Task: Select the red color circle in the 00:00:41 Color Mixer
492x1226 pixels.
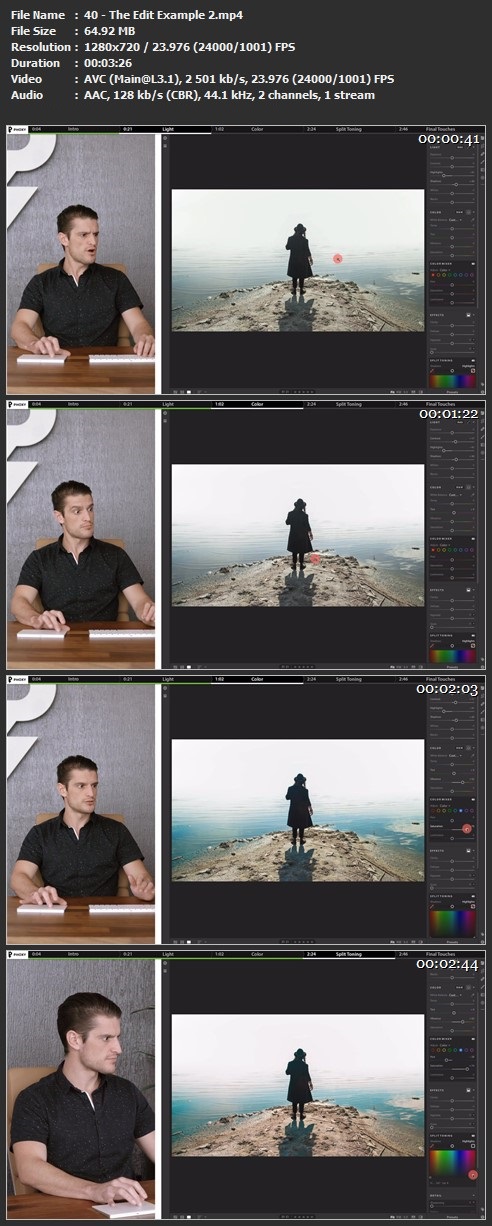Action: point(433,275)
